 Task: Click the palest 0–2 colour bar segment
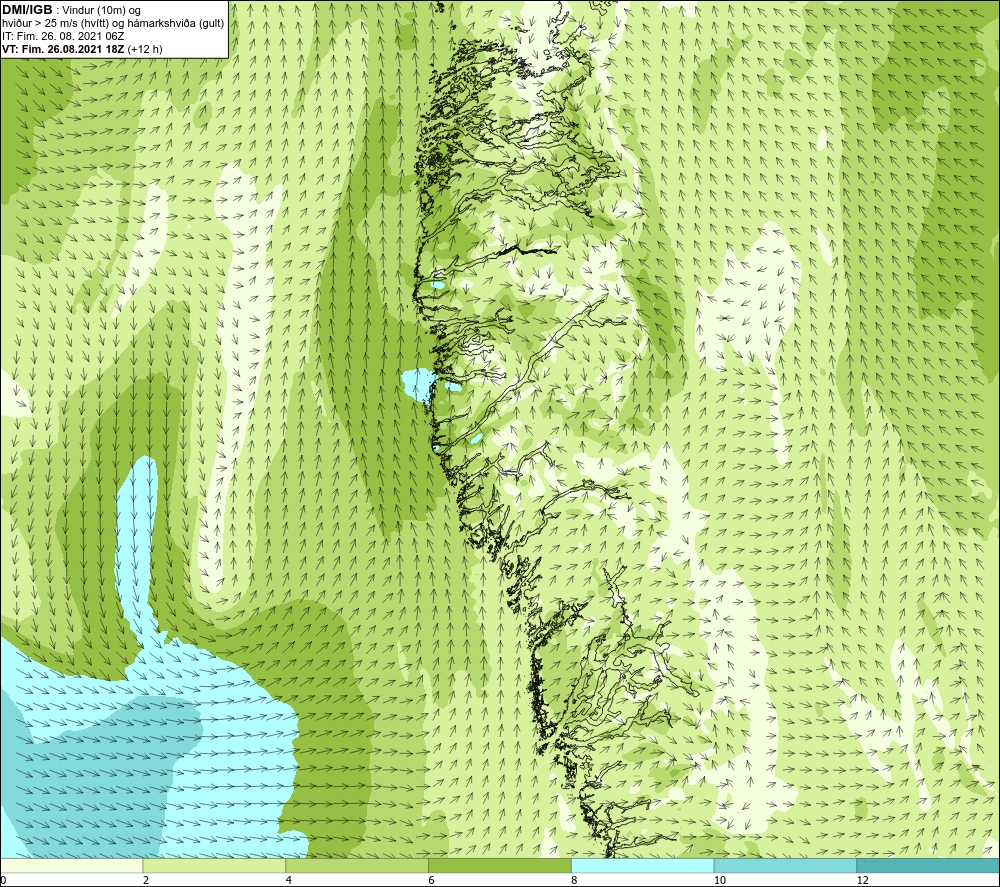coord(71,865)
